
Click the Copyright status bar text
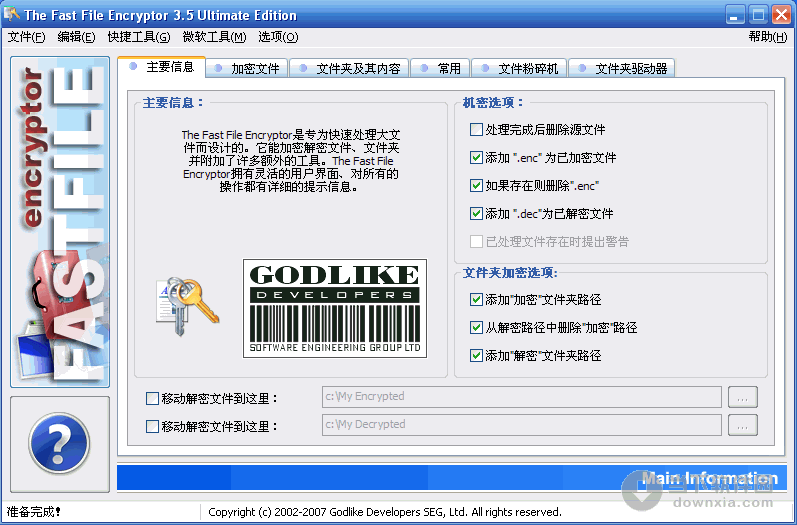(385, 512)
